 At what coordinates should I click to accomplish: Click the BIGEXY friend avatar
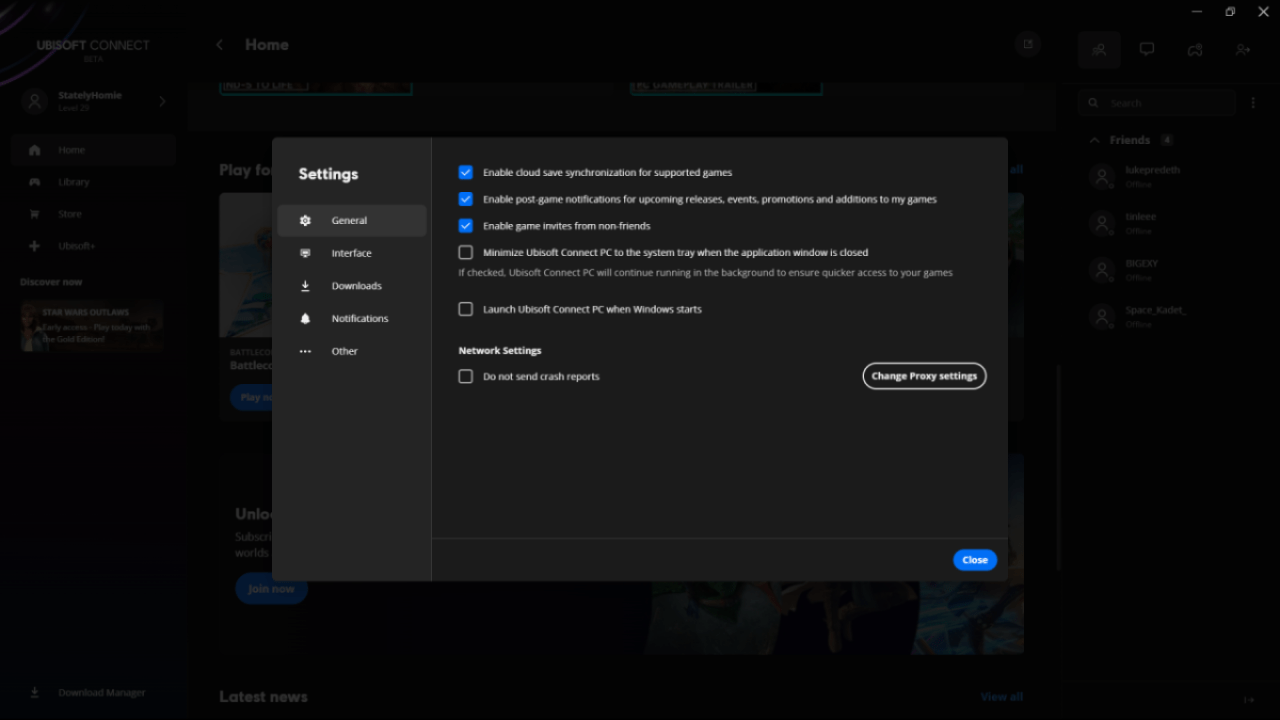(1101, 270)
